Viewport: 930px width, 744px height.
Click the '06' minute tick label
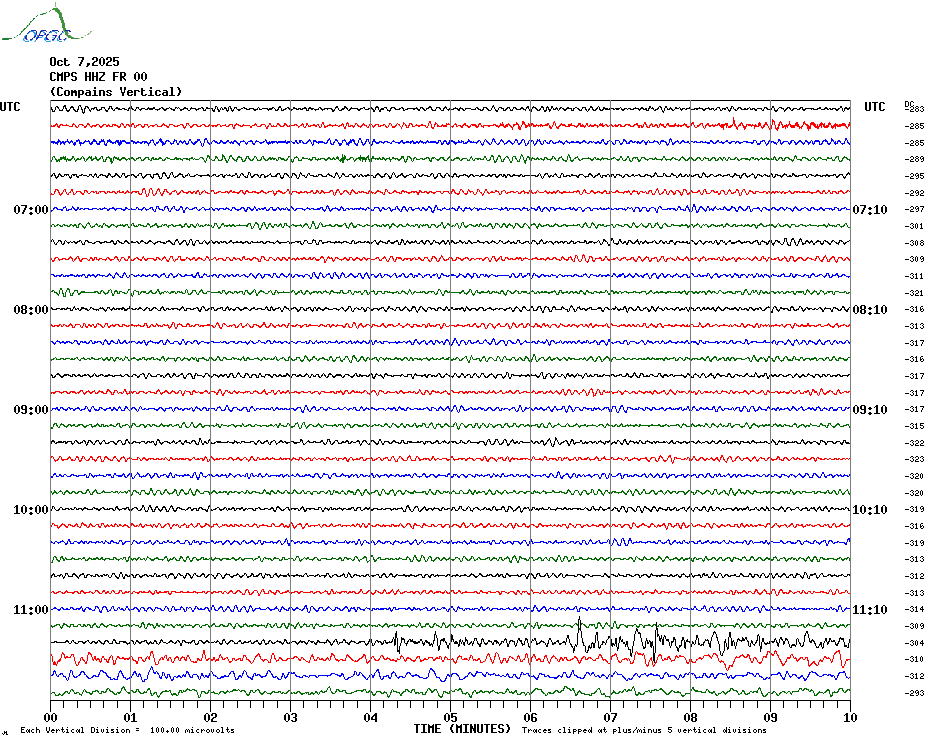coord(531,717)
